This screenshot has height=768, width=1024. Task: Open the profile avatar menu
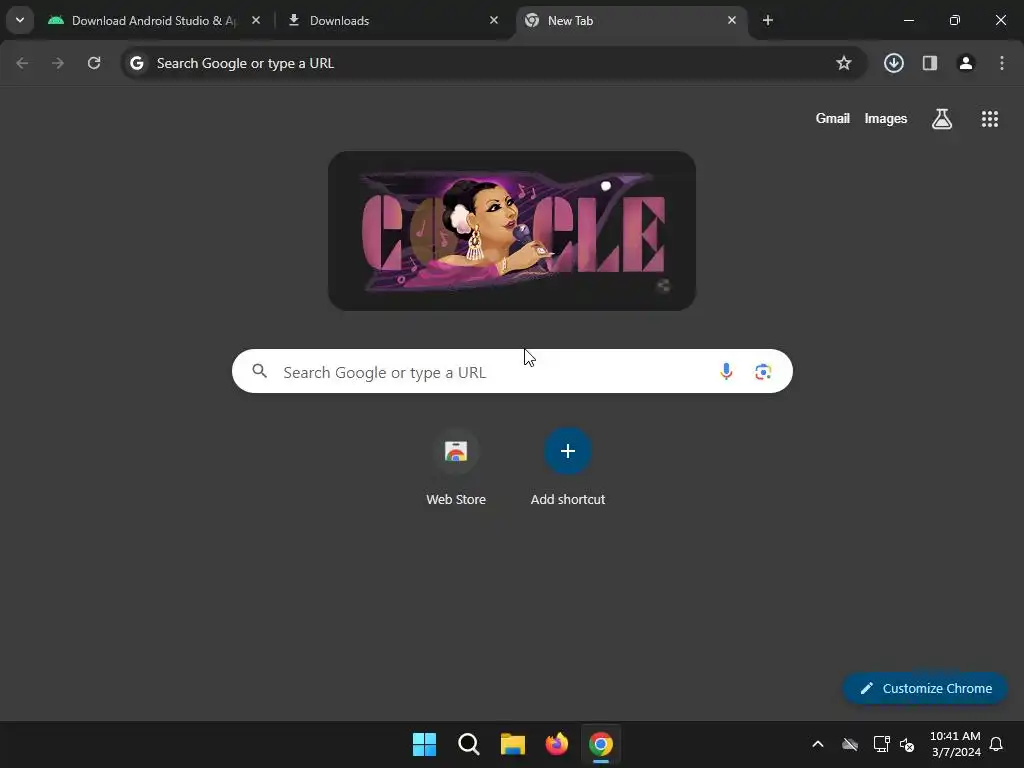click(966, 63)
